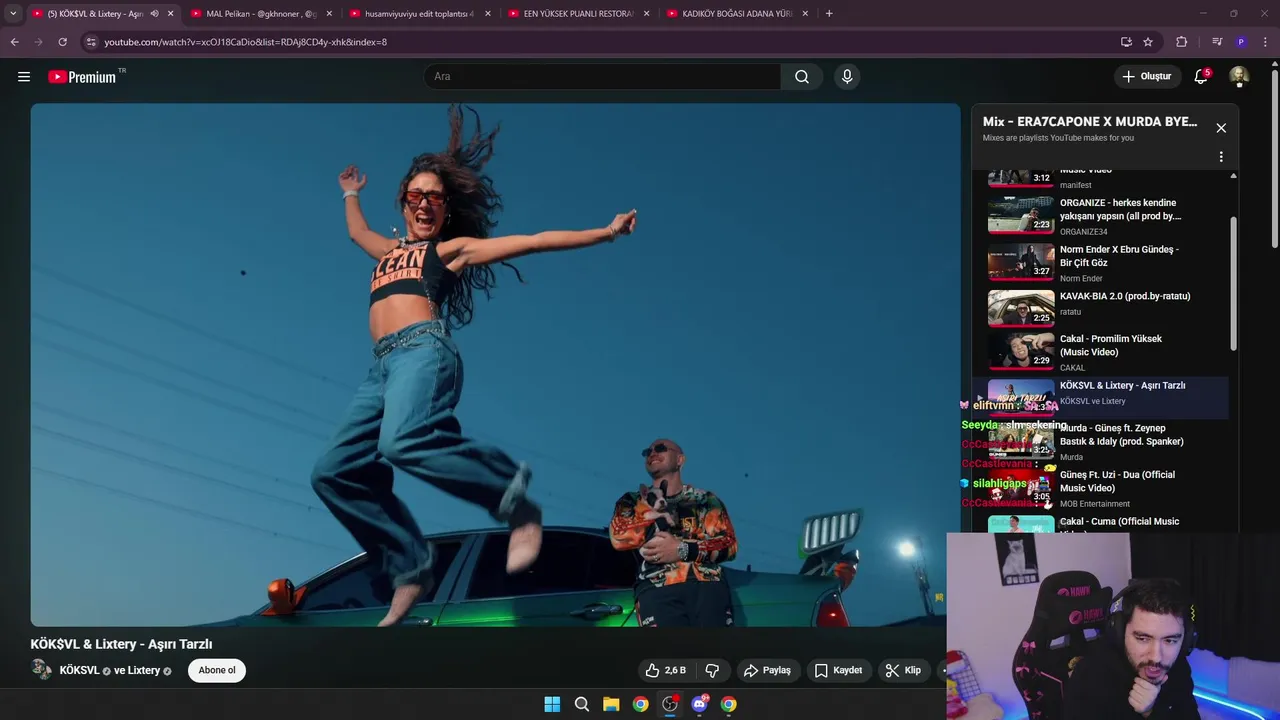The width and height of the screenshot is (1280, 720).
Task: Subscribe with Abone ol button
Action: (x=217, y=670)
